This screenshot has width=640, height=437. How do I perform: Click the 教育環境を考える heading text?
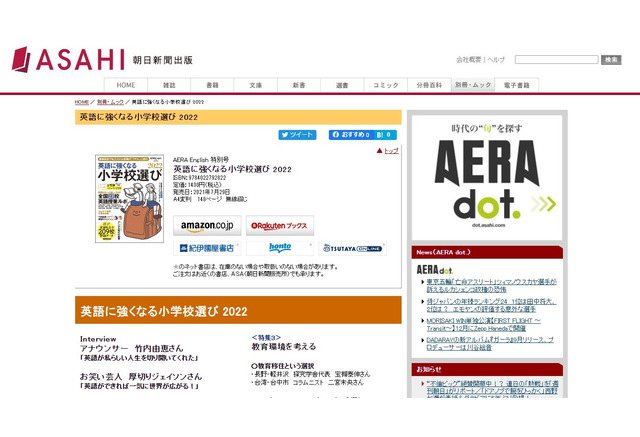click(284, 346)
